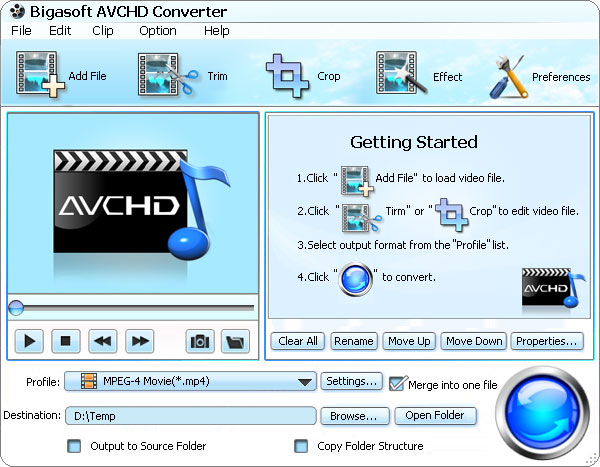Click the playback seek slider handle
Screen dimensions: 600x467
[16, 307]
